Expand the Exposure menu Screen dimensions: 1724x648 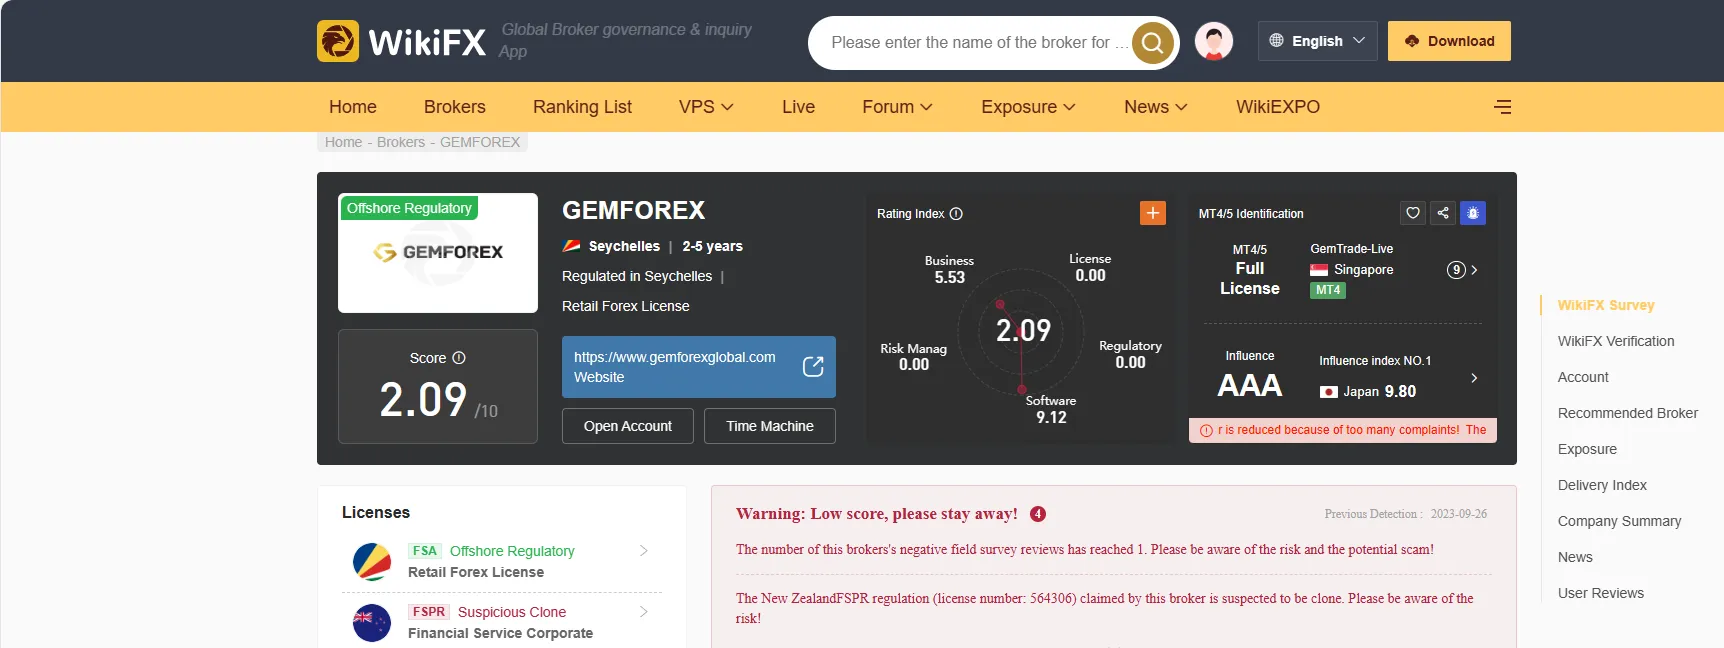(1028, 107)
